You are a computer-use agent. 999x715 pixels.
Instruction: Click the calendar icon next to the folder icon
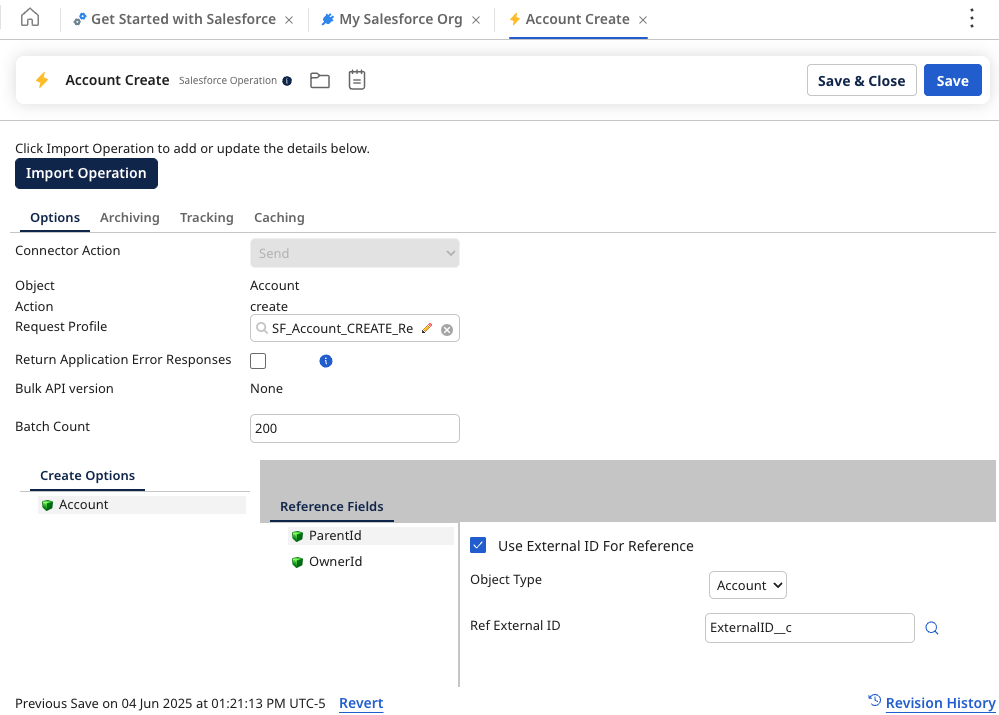point(356,80)
